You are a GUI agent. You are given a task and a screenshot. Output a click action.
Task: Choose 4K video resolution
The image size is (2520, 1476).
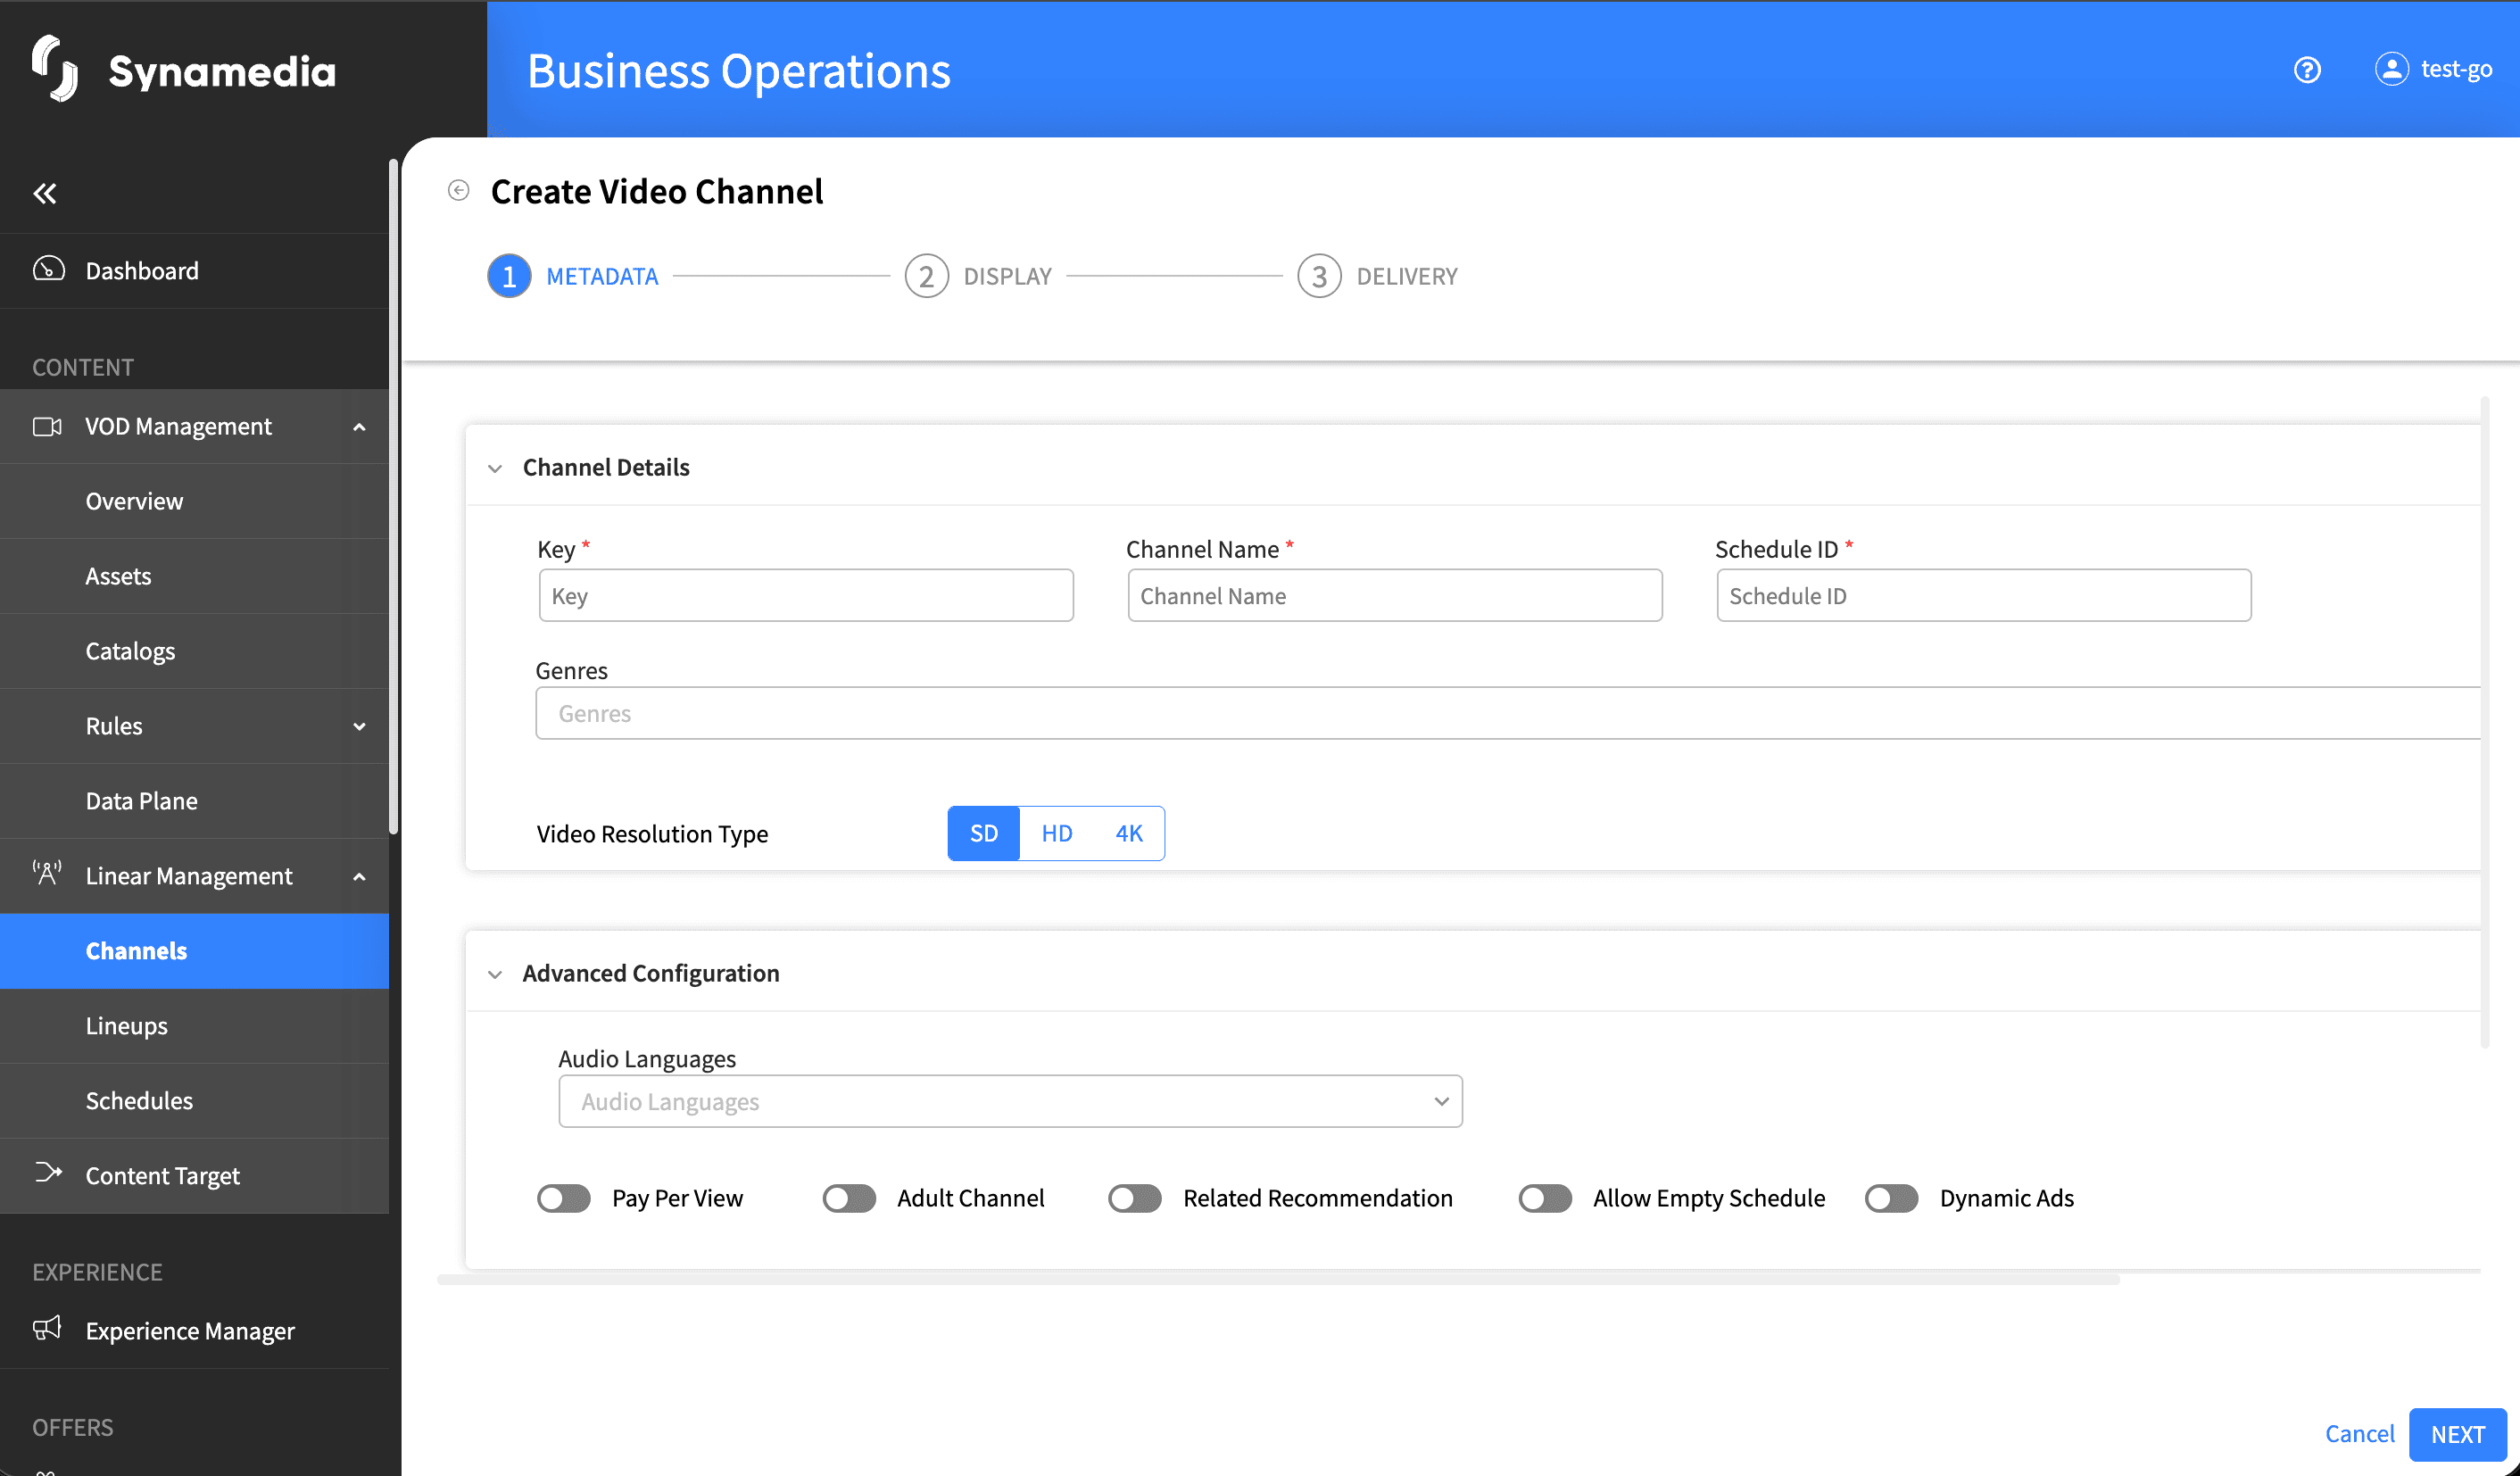[1129, 833]
